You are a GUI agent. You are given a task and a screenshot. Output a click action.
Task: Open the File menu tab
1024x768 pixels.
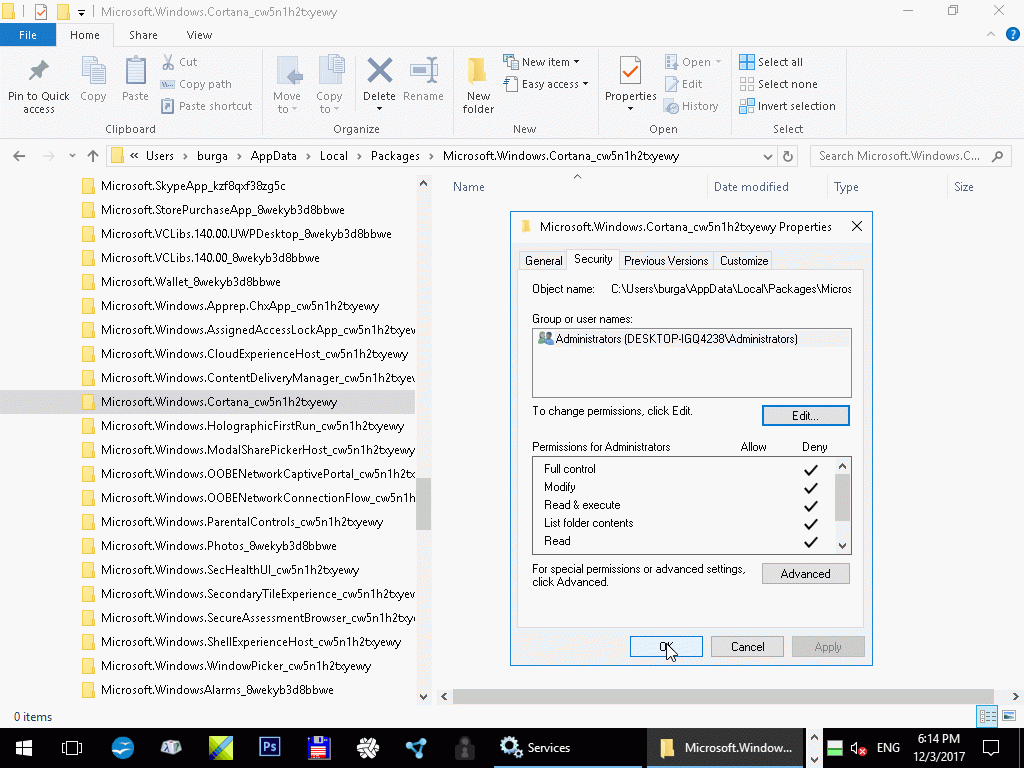point(27,35)
